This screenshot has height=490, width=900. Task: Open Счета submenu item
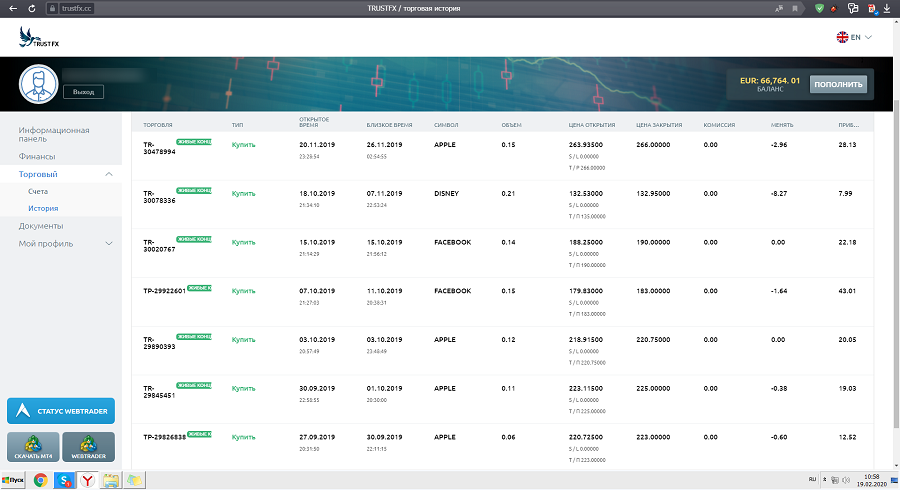(x=38, y=191)
